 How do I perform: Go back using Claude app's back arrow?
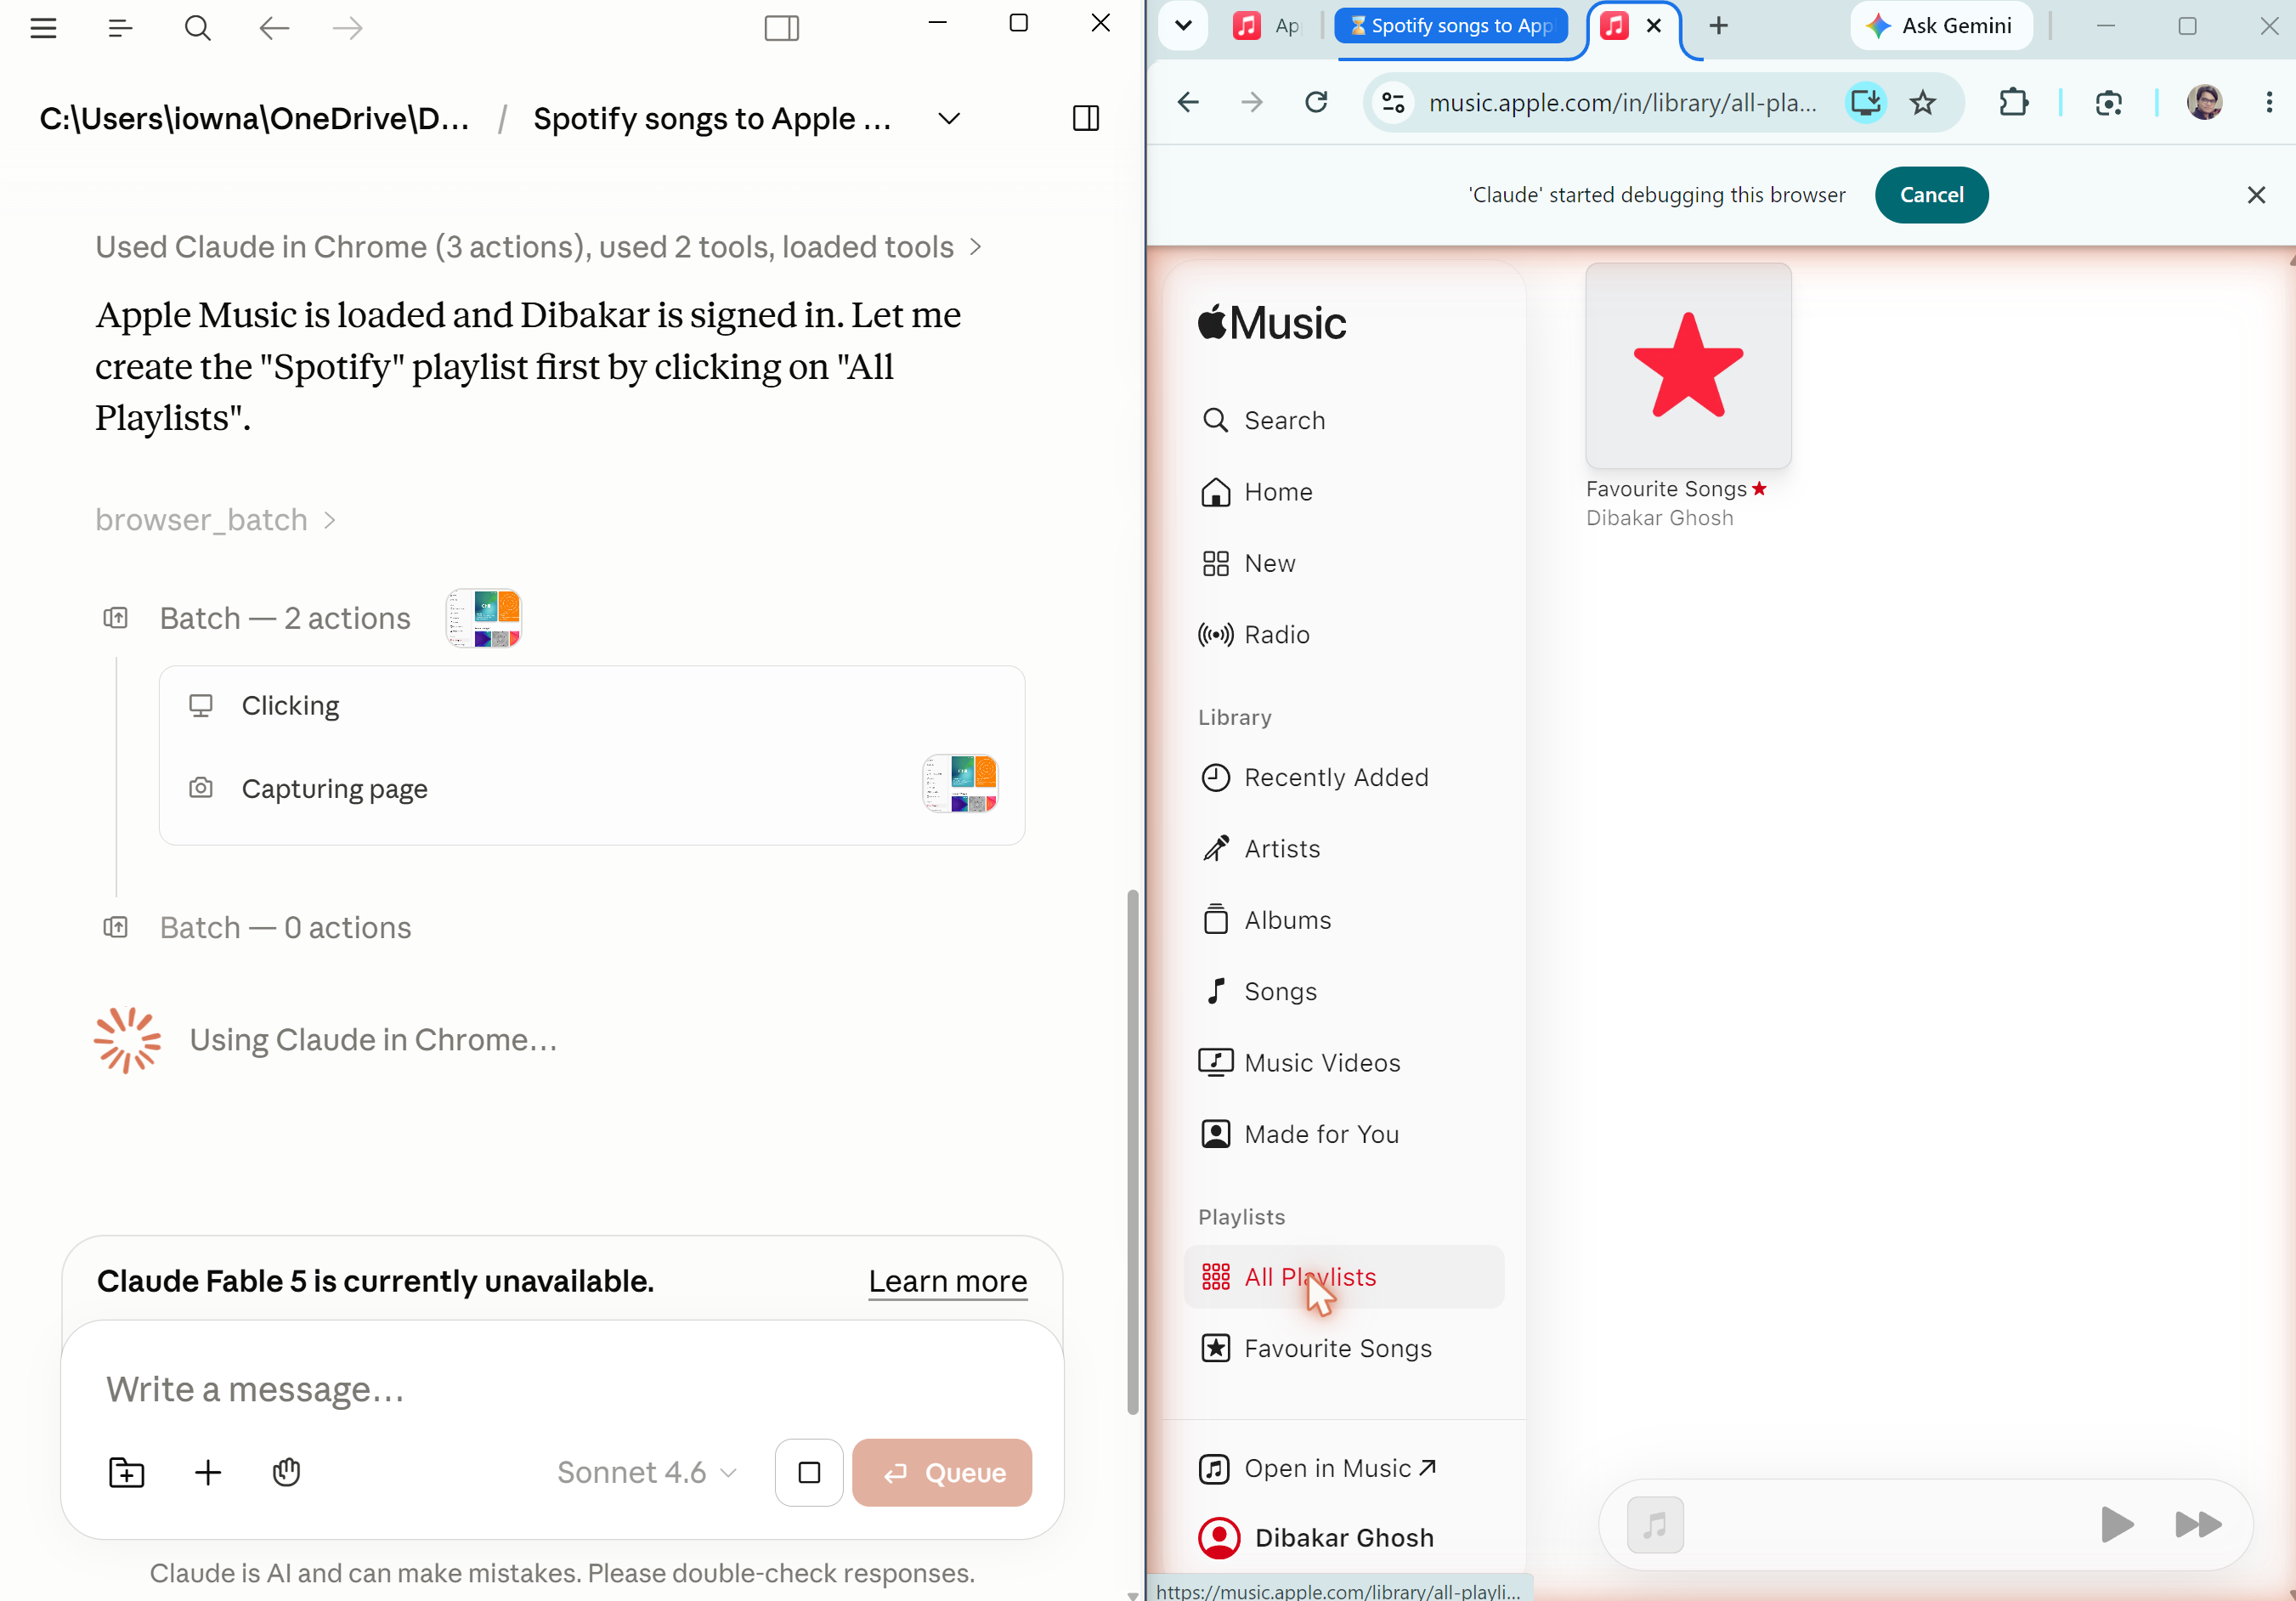[273, 27]
